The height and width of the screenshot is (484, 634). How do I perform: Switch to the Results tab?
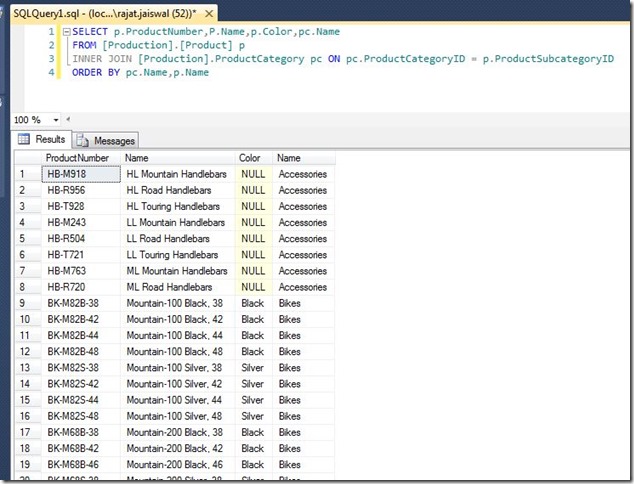click(42, 139)
